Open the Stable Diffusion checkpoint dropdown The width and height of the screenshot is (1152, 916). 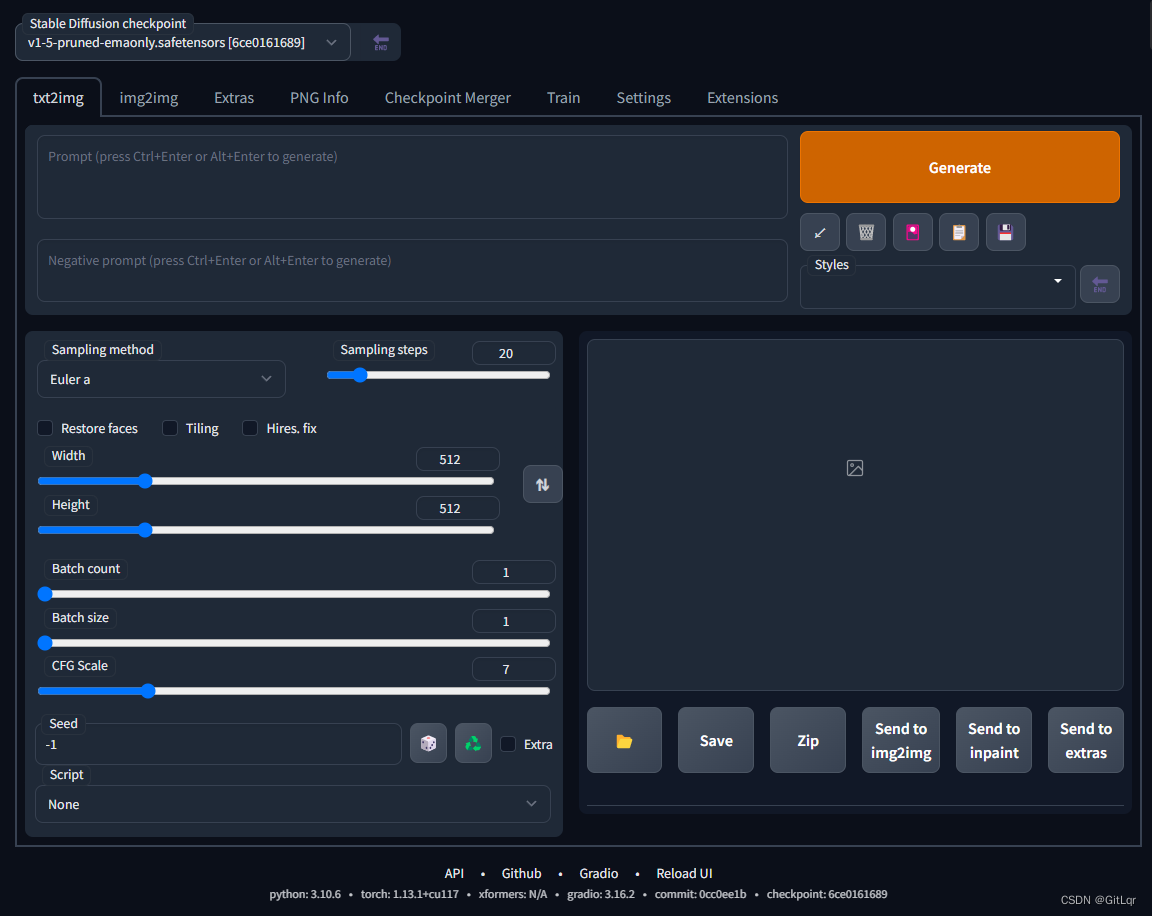pos(183,43)
